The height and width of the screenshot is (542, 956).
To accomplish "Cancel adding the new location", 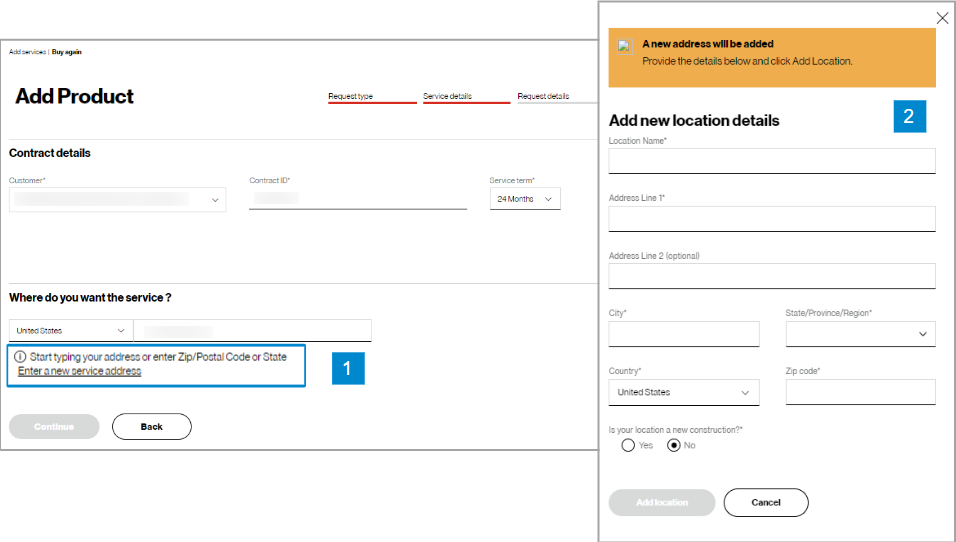I will tap(766, 502).
